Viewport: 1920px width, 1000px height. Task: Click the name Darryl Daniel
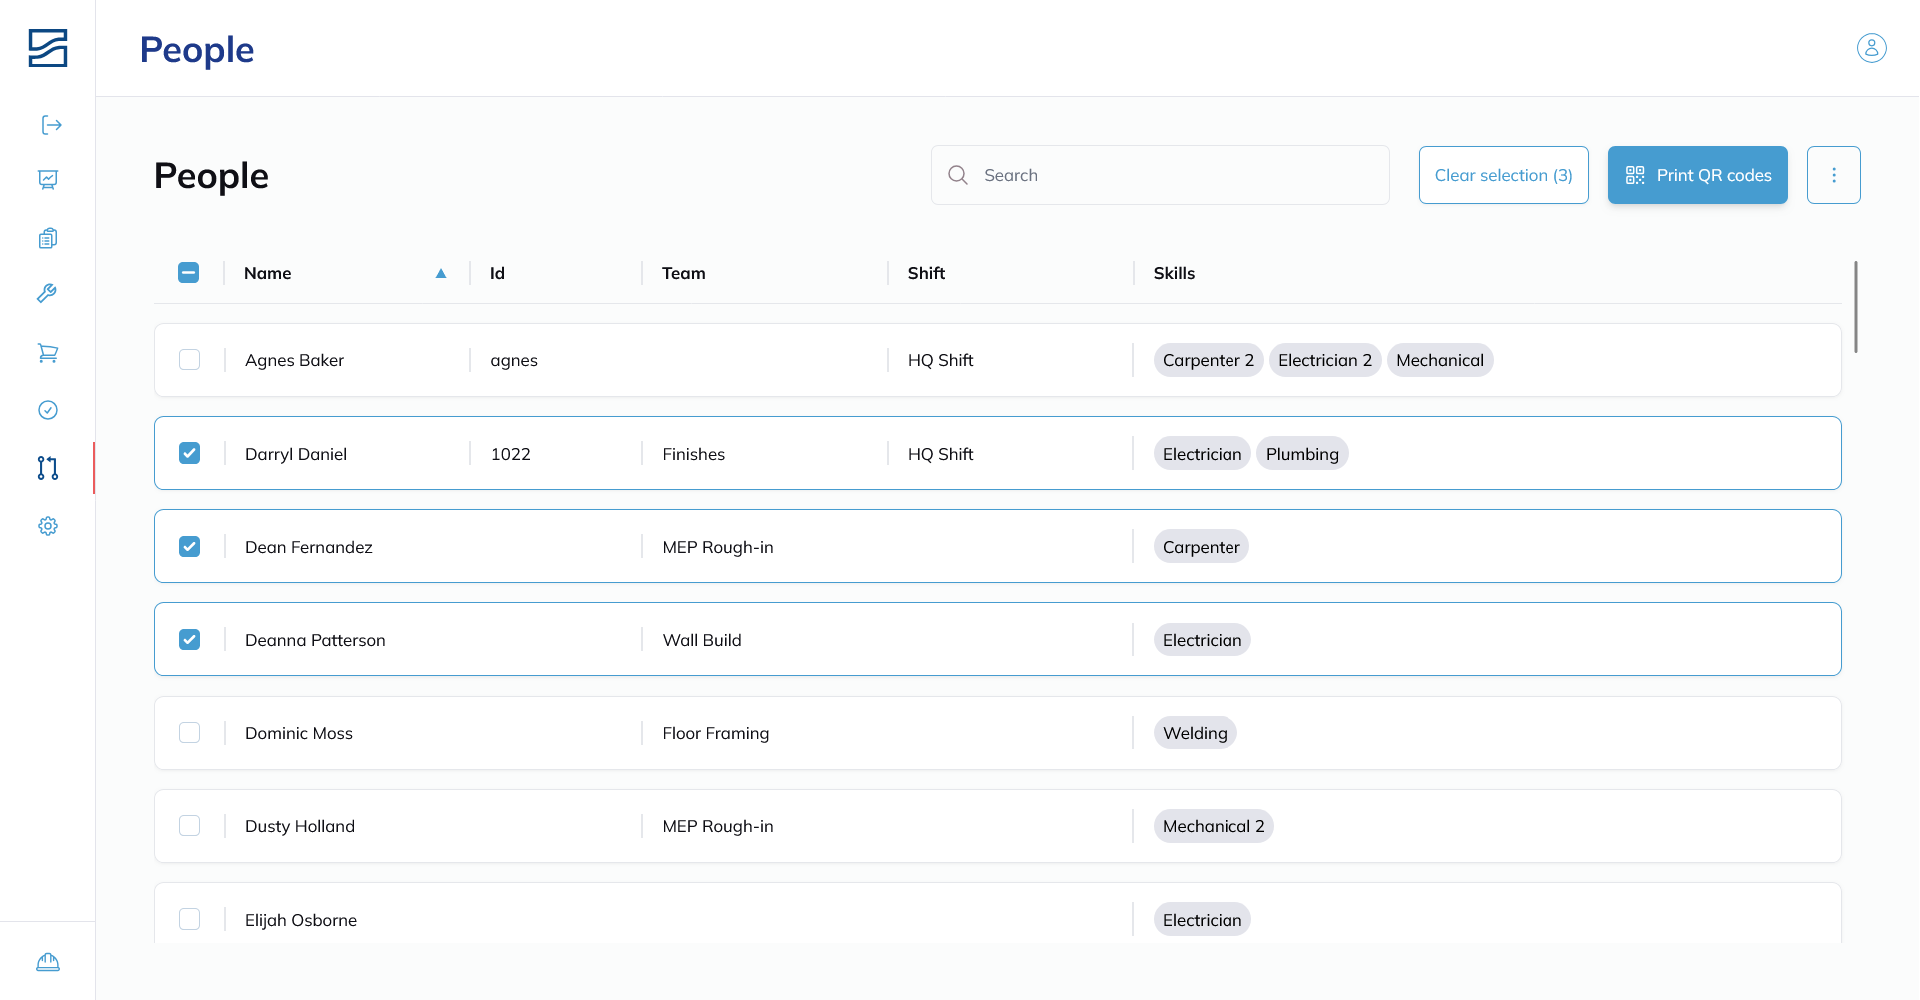[296, 454]
